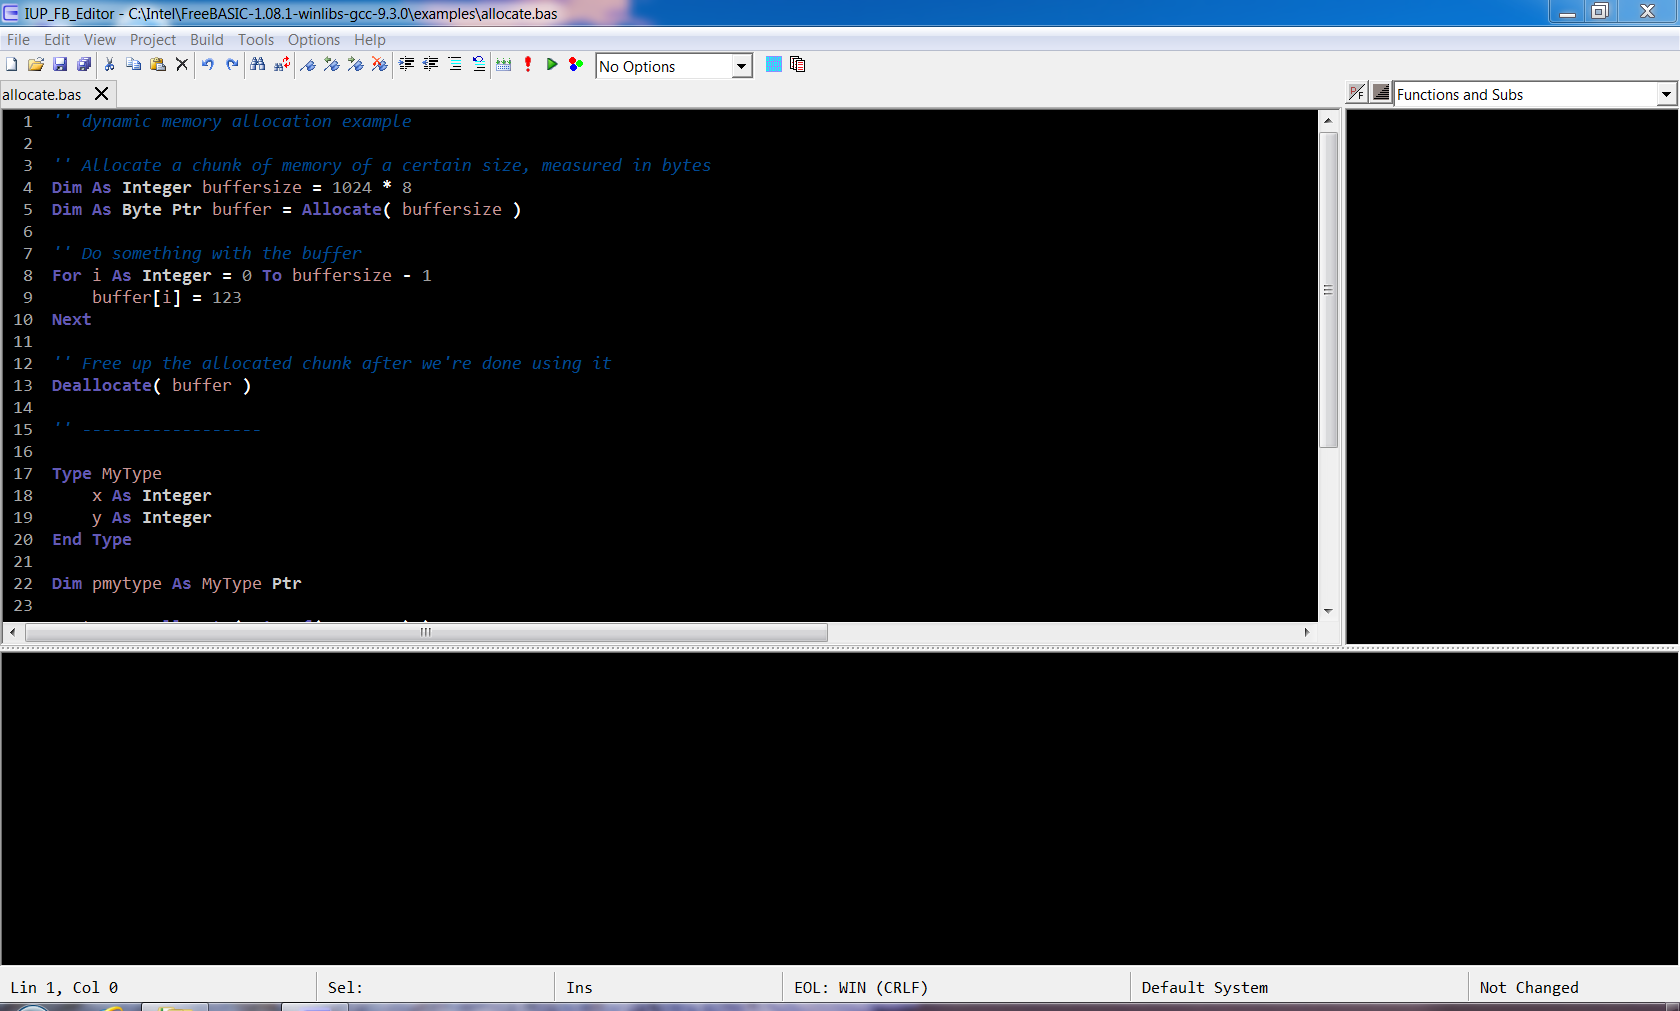1680x1011 pixels.
Task: Click the red exclamation mark icon
Action: (x=527, y=64)
